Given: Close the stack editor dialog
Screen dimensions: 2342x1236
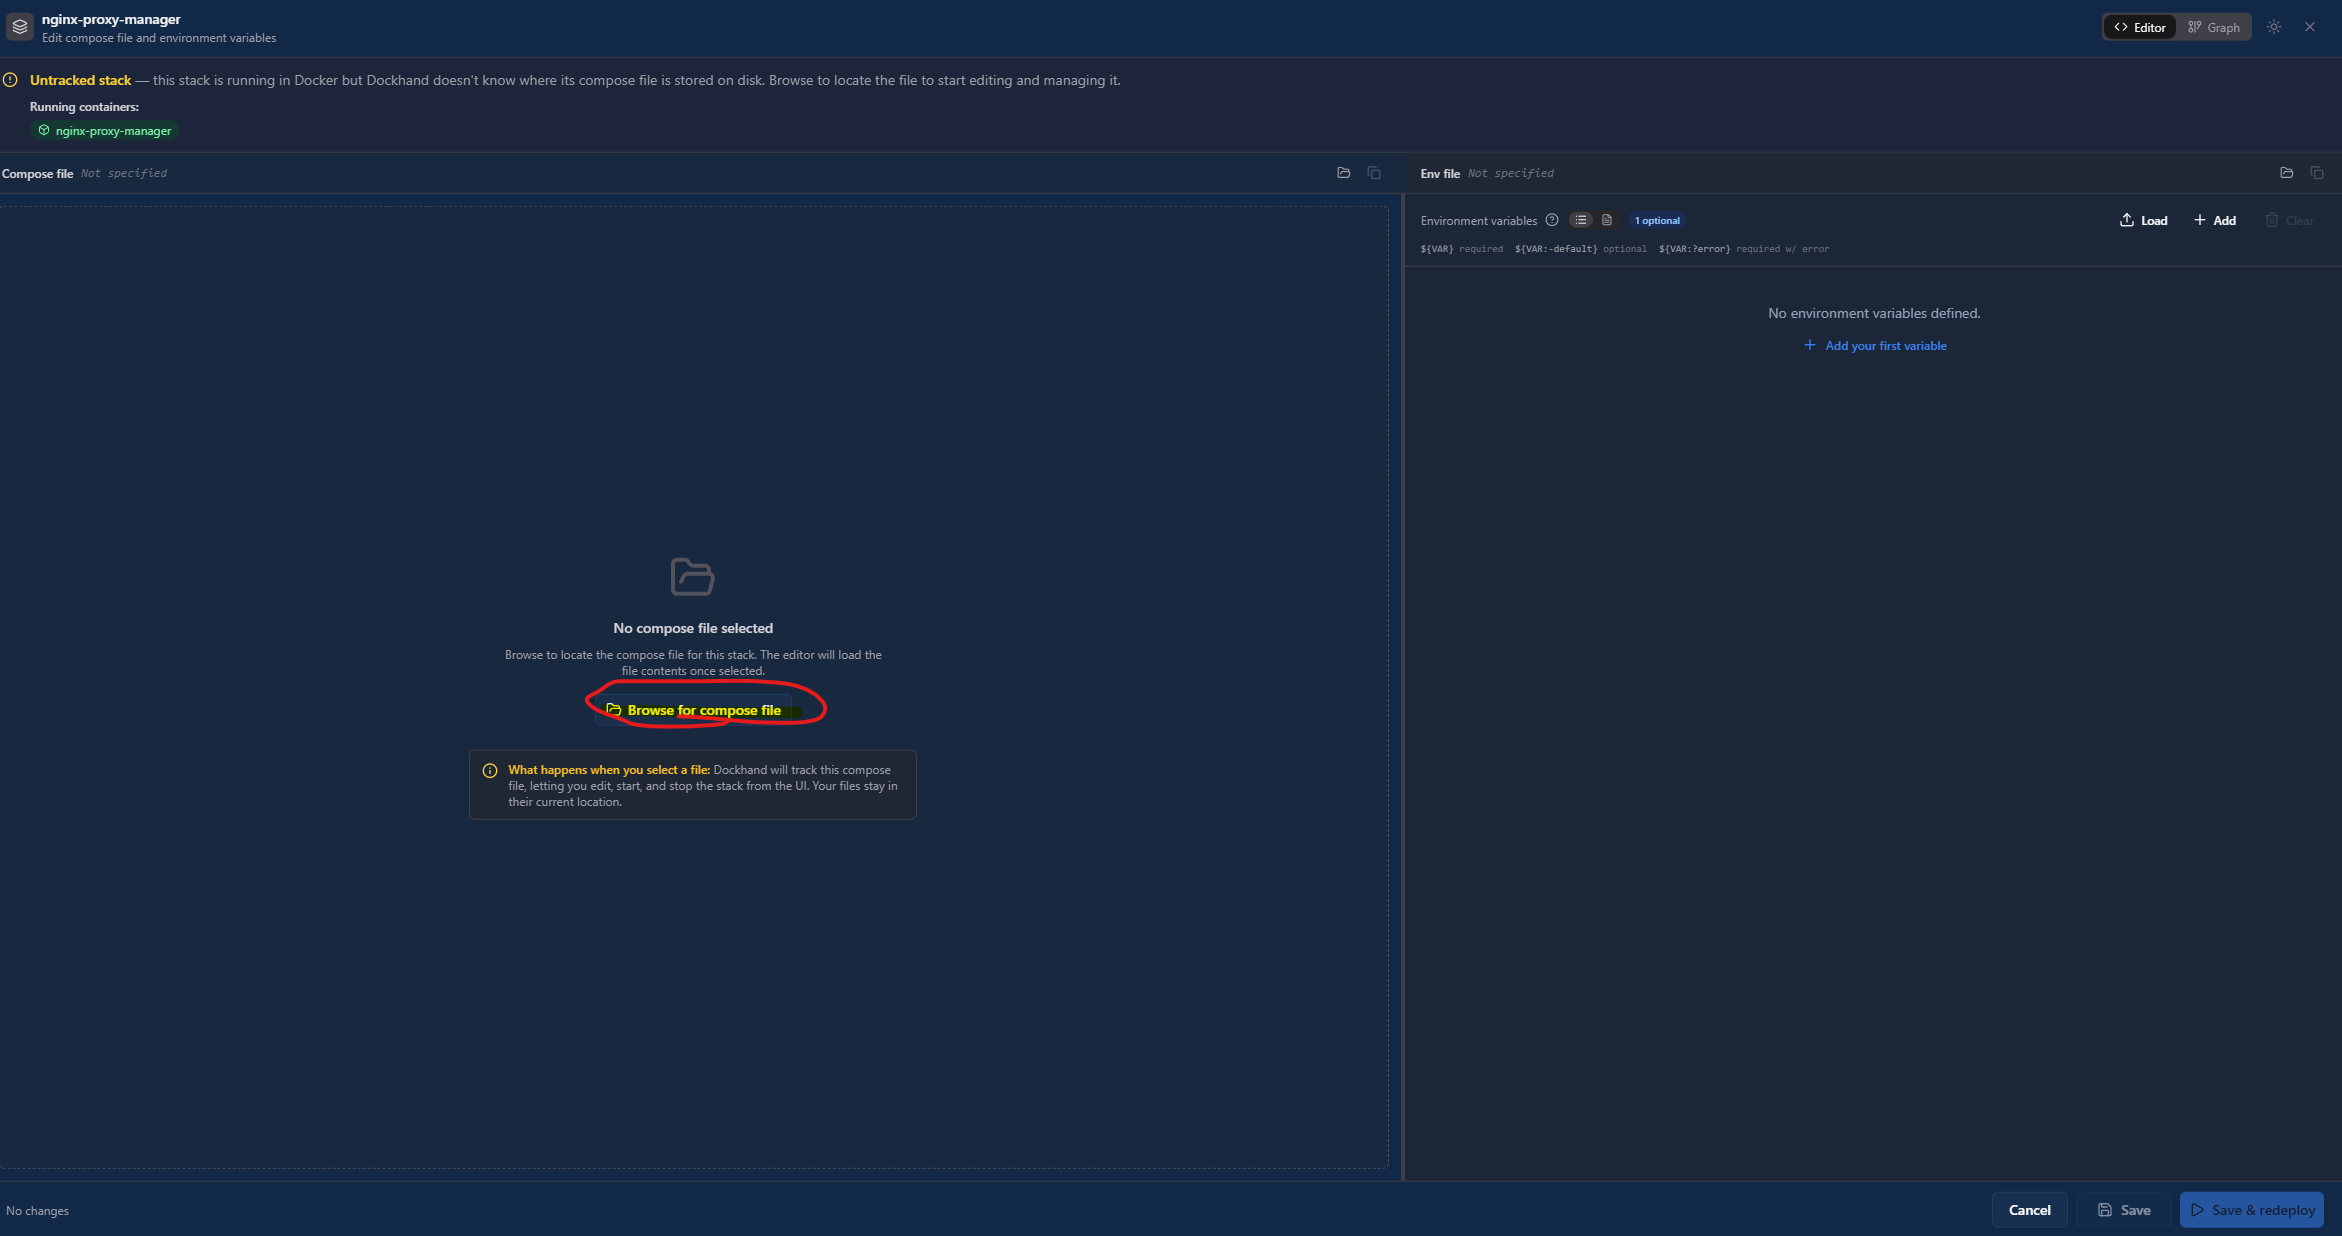Looking at the screenshot, I should [2310, 27].
